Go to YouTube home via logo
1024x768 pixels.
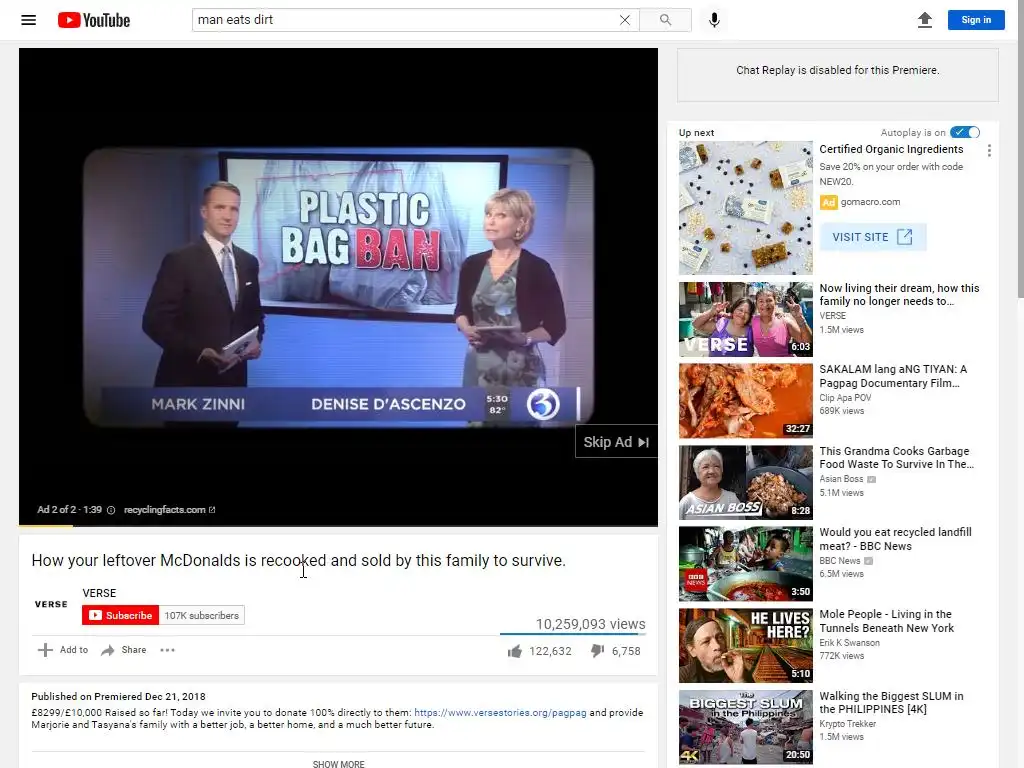pyautogui.click(x=94, y=20)
